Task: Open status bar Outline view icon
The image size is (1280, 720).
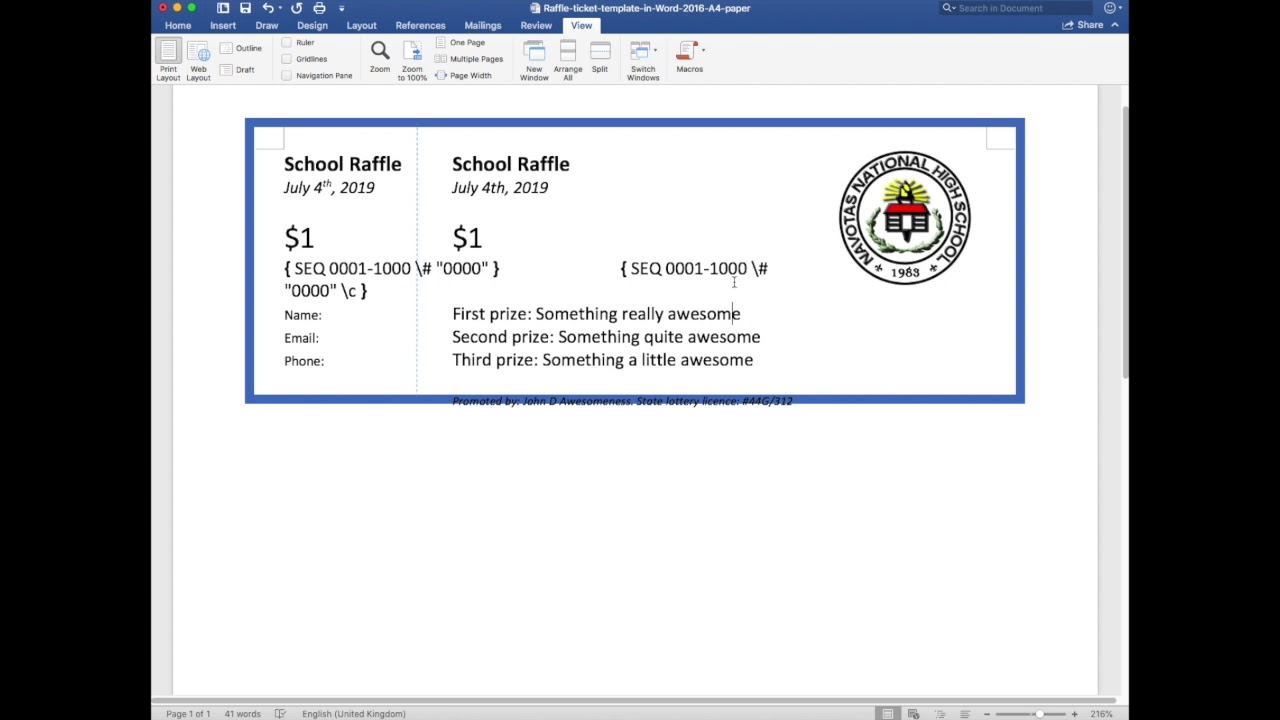Action: click(x=939, y=714)
